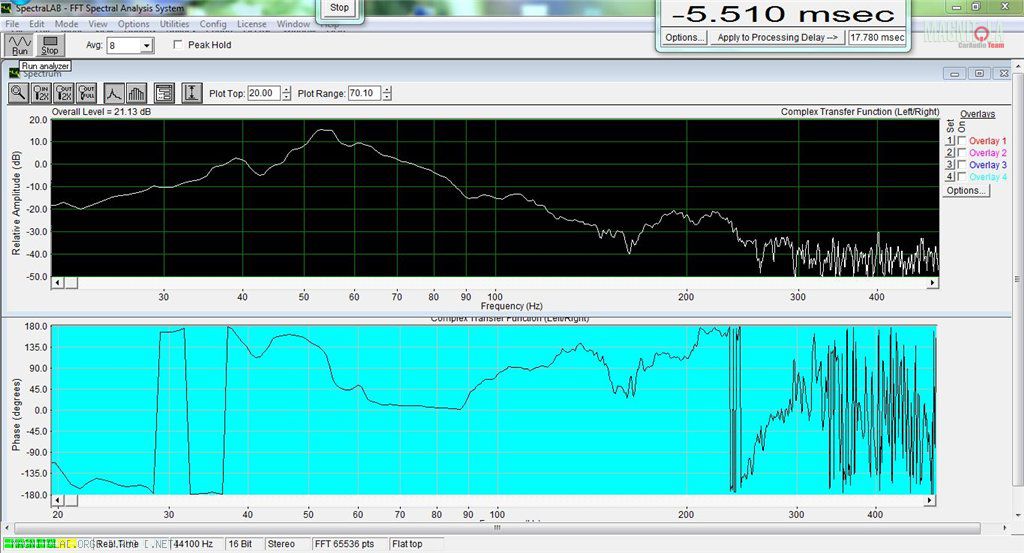Set Overlay 4 using the '4' button
Screen dimensions: 1024x553
pyautogui.click(x=950, y=176)
